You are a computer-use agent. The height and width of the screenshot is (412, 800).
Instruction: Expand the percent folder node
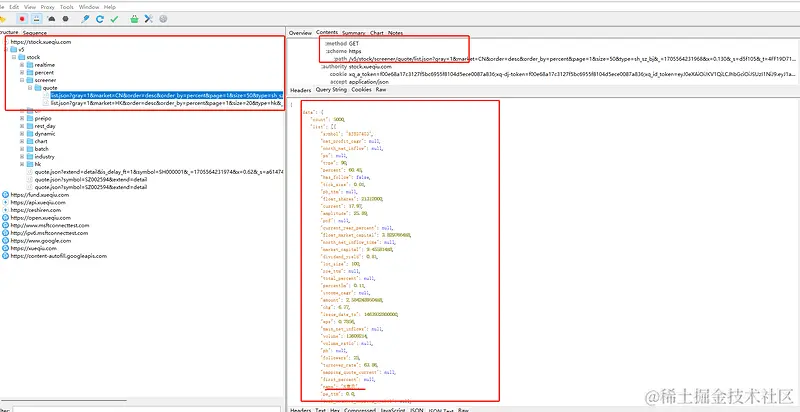22,72
